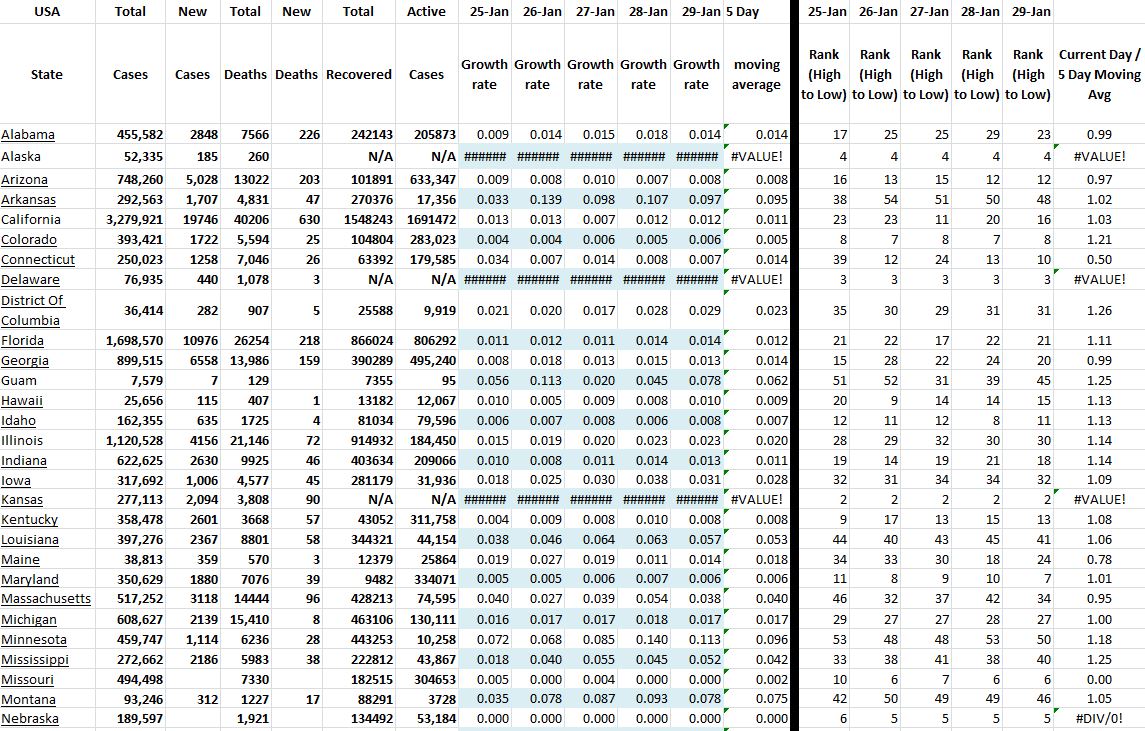Open the District Of Columbia link
This screenshot has height=731, width=1145.
point(32,310)
